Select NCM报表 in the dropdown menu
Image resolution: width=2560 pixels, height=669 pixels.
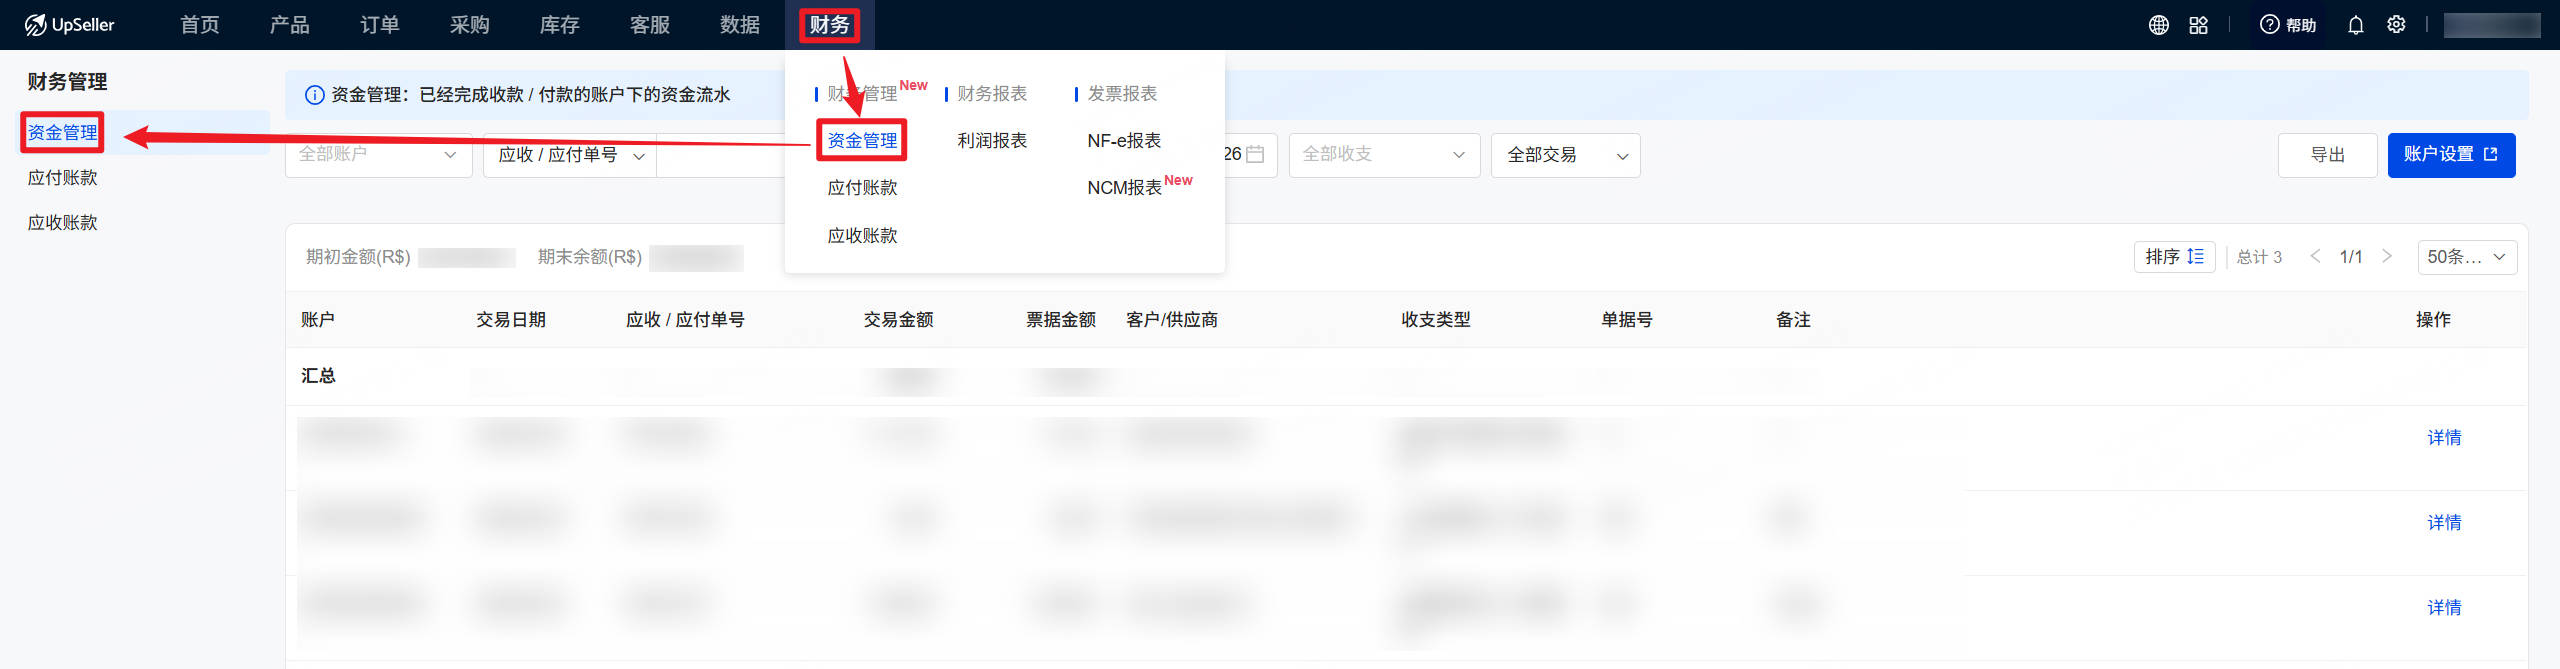(1124, 188)
